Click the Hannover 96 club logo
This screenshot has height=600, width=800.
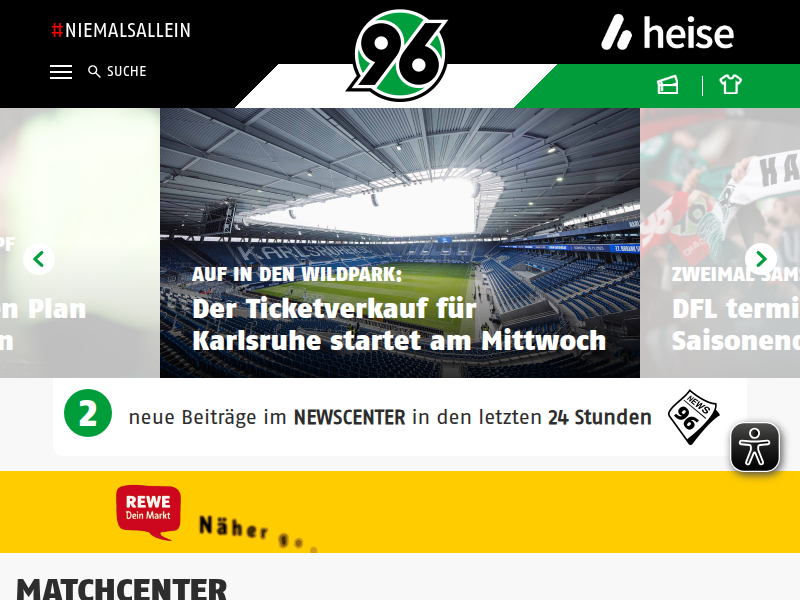pos(398,55)
